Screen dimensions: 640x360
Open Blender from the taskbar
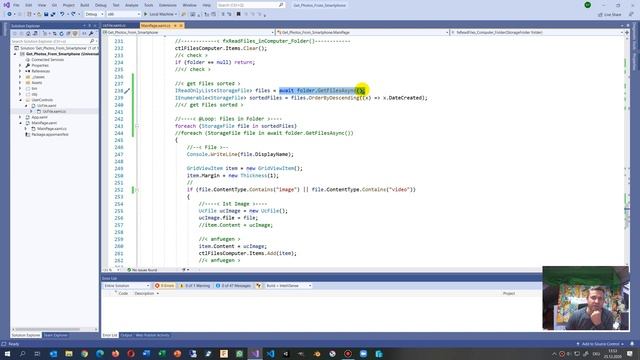317,353
